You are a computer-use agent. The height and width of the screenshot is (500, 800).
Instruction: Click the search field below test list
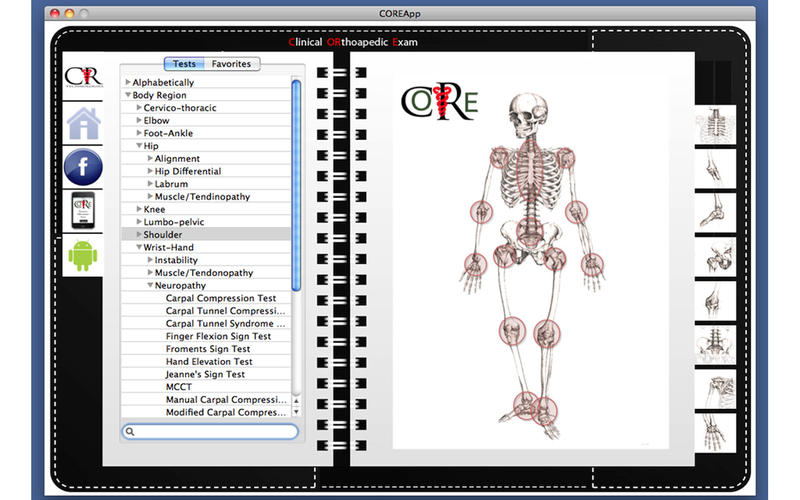(210, 432)
